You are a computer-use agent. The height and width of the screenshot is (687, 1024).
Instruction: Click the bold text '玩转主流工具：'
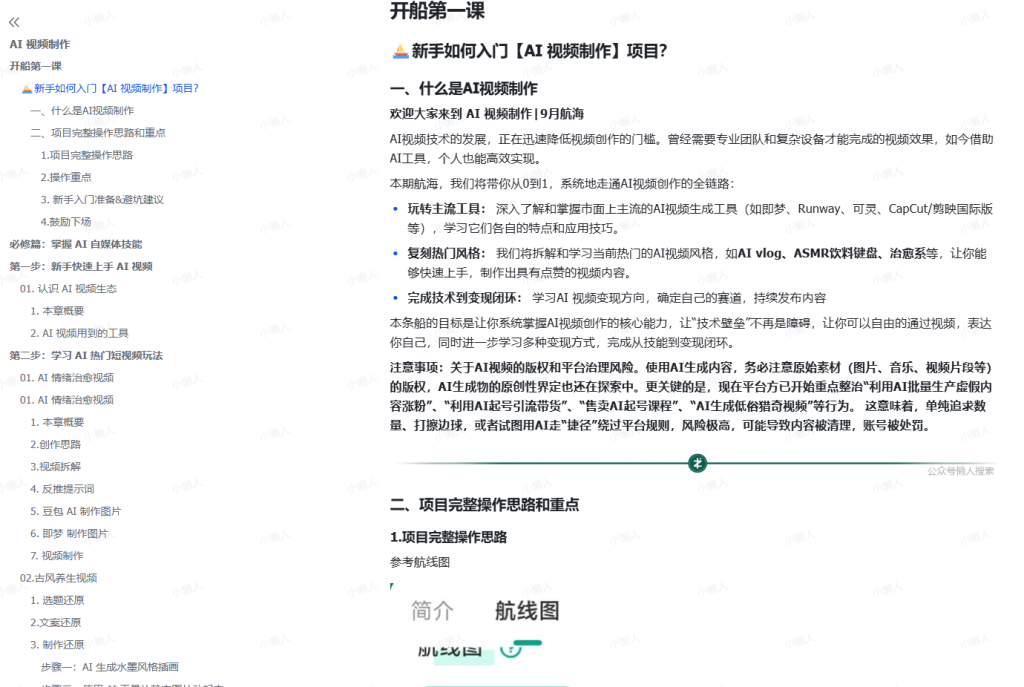coord(447,209)
